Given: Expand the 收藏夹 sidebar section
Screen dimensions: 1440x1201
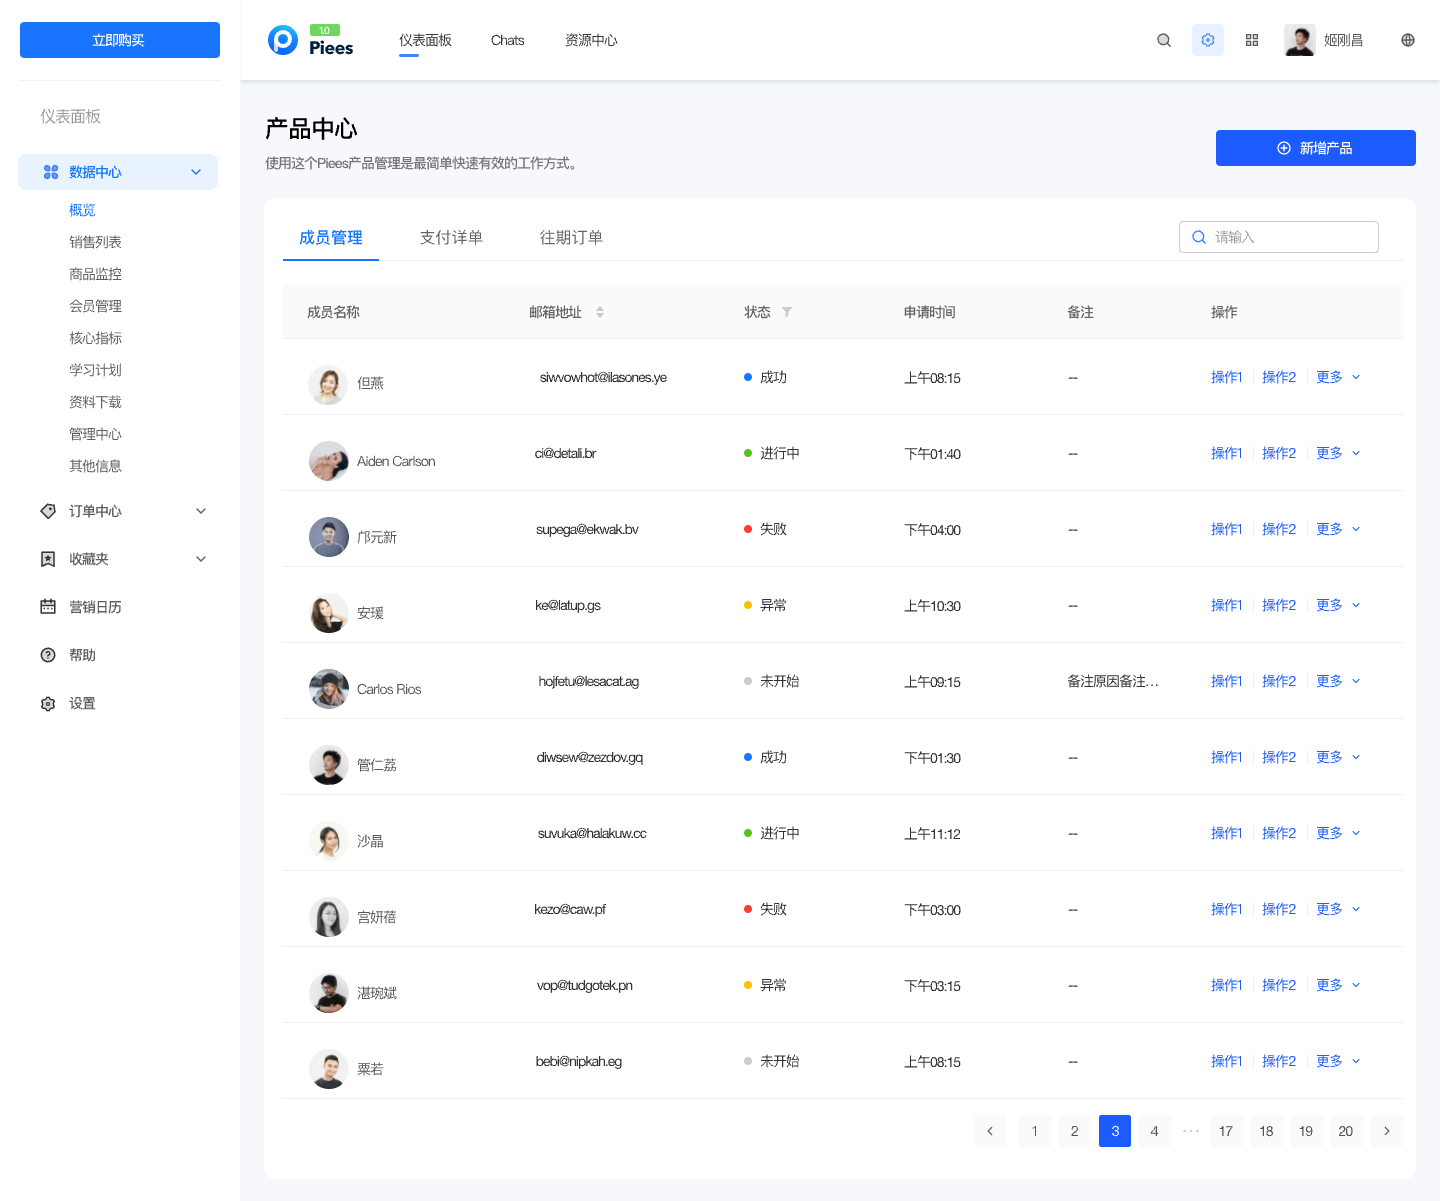Looking at the screenshot, I should pos(201,559).
